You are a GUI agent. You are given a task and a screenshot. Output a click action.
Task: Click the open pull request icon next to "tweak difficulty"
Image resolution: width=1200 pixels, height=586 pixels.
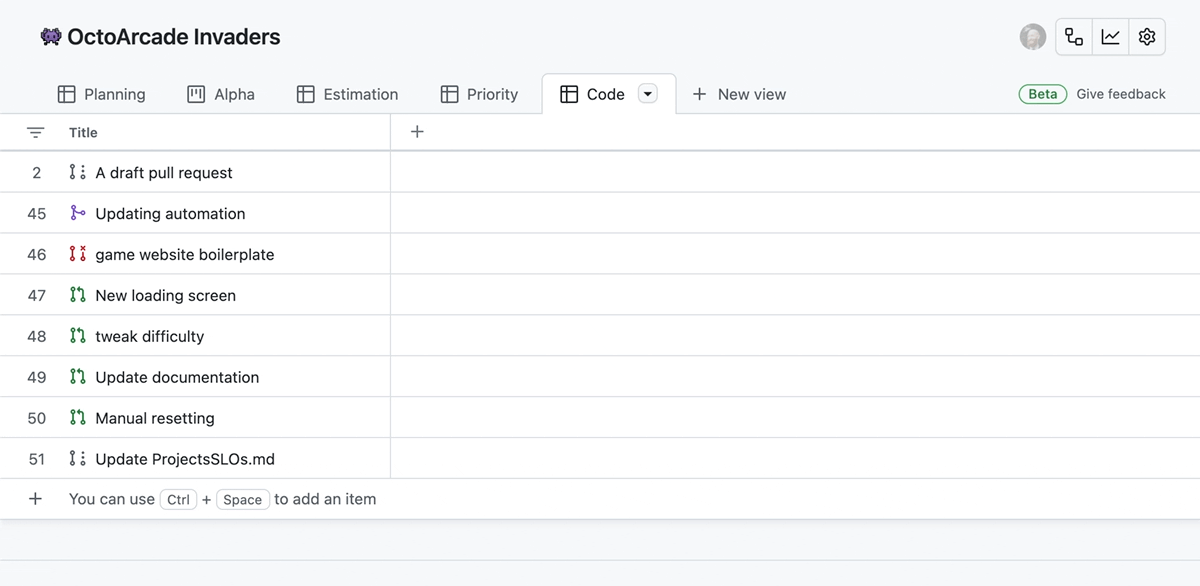pos(78,336)
